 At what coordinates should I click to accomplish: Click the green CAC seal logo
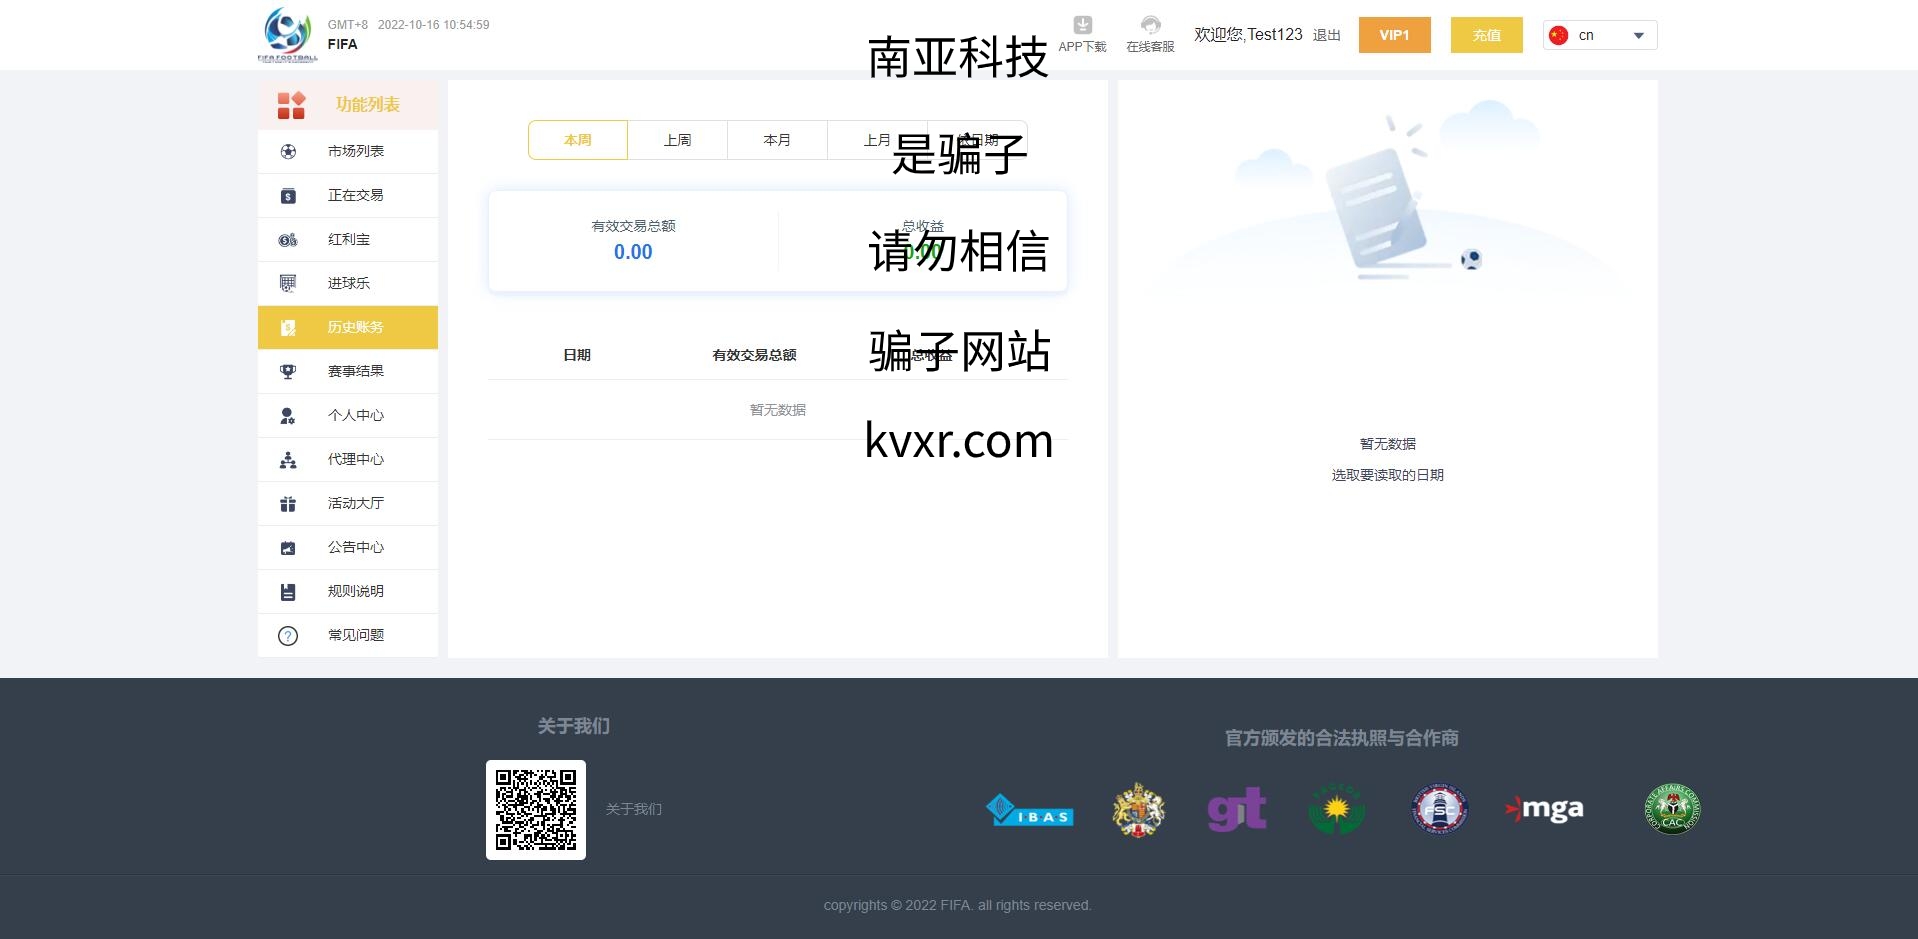pos(1673,809)
